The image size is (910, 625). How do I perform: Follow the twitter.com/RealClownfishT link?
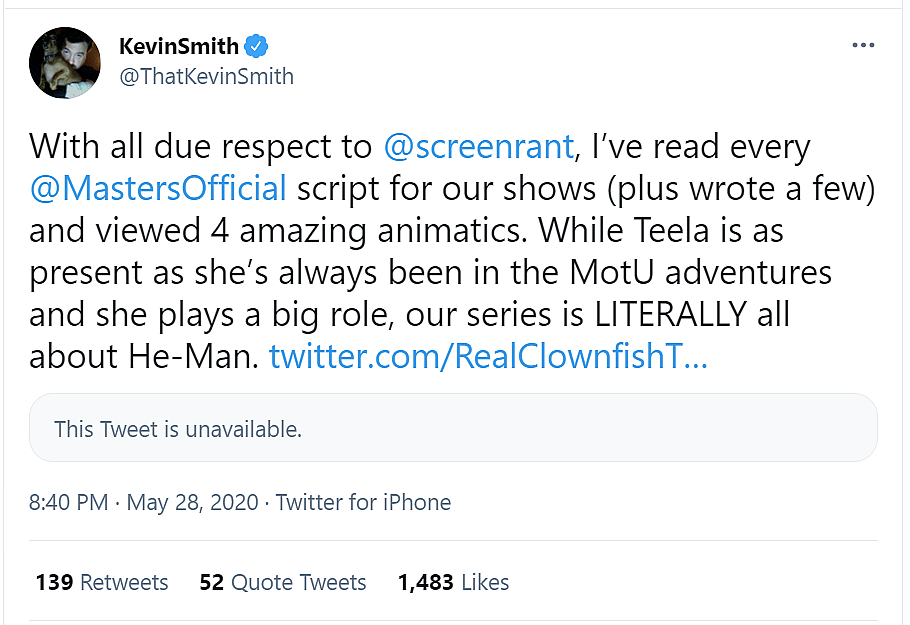[488, 357]
